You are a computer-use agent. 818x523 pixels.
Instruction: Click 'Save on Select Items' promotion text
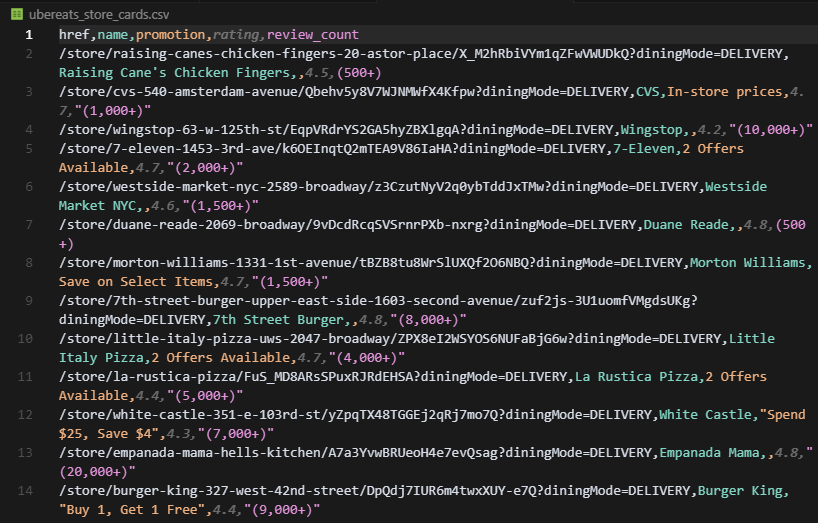coord(136,282)
